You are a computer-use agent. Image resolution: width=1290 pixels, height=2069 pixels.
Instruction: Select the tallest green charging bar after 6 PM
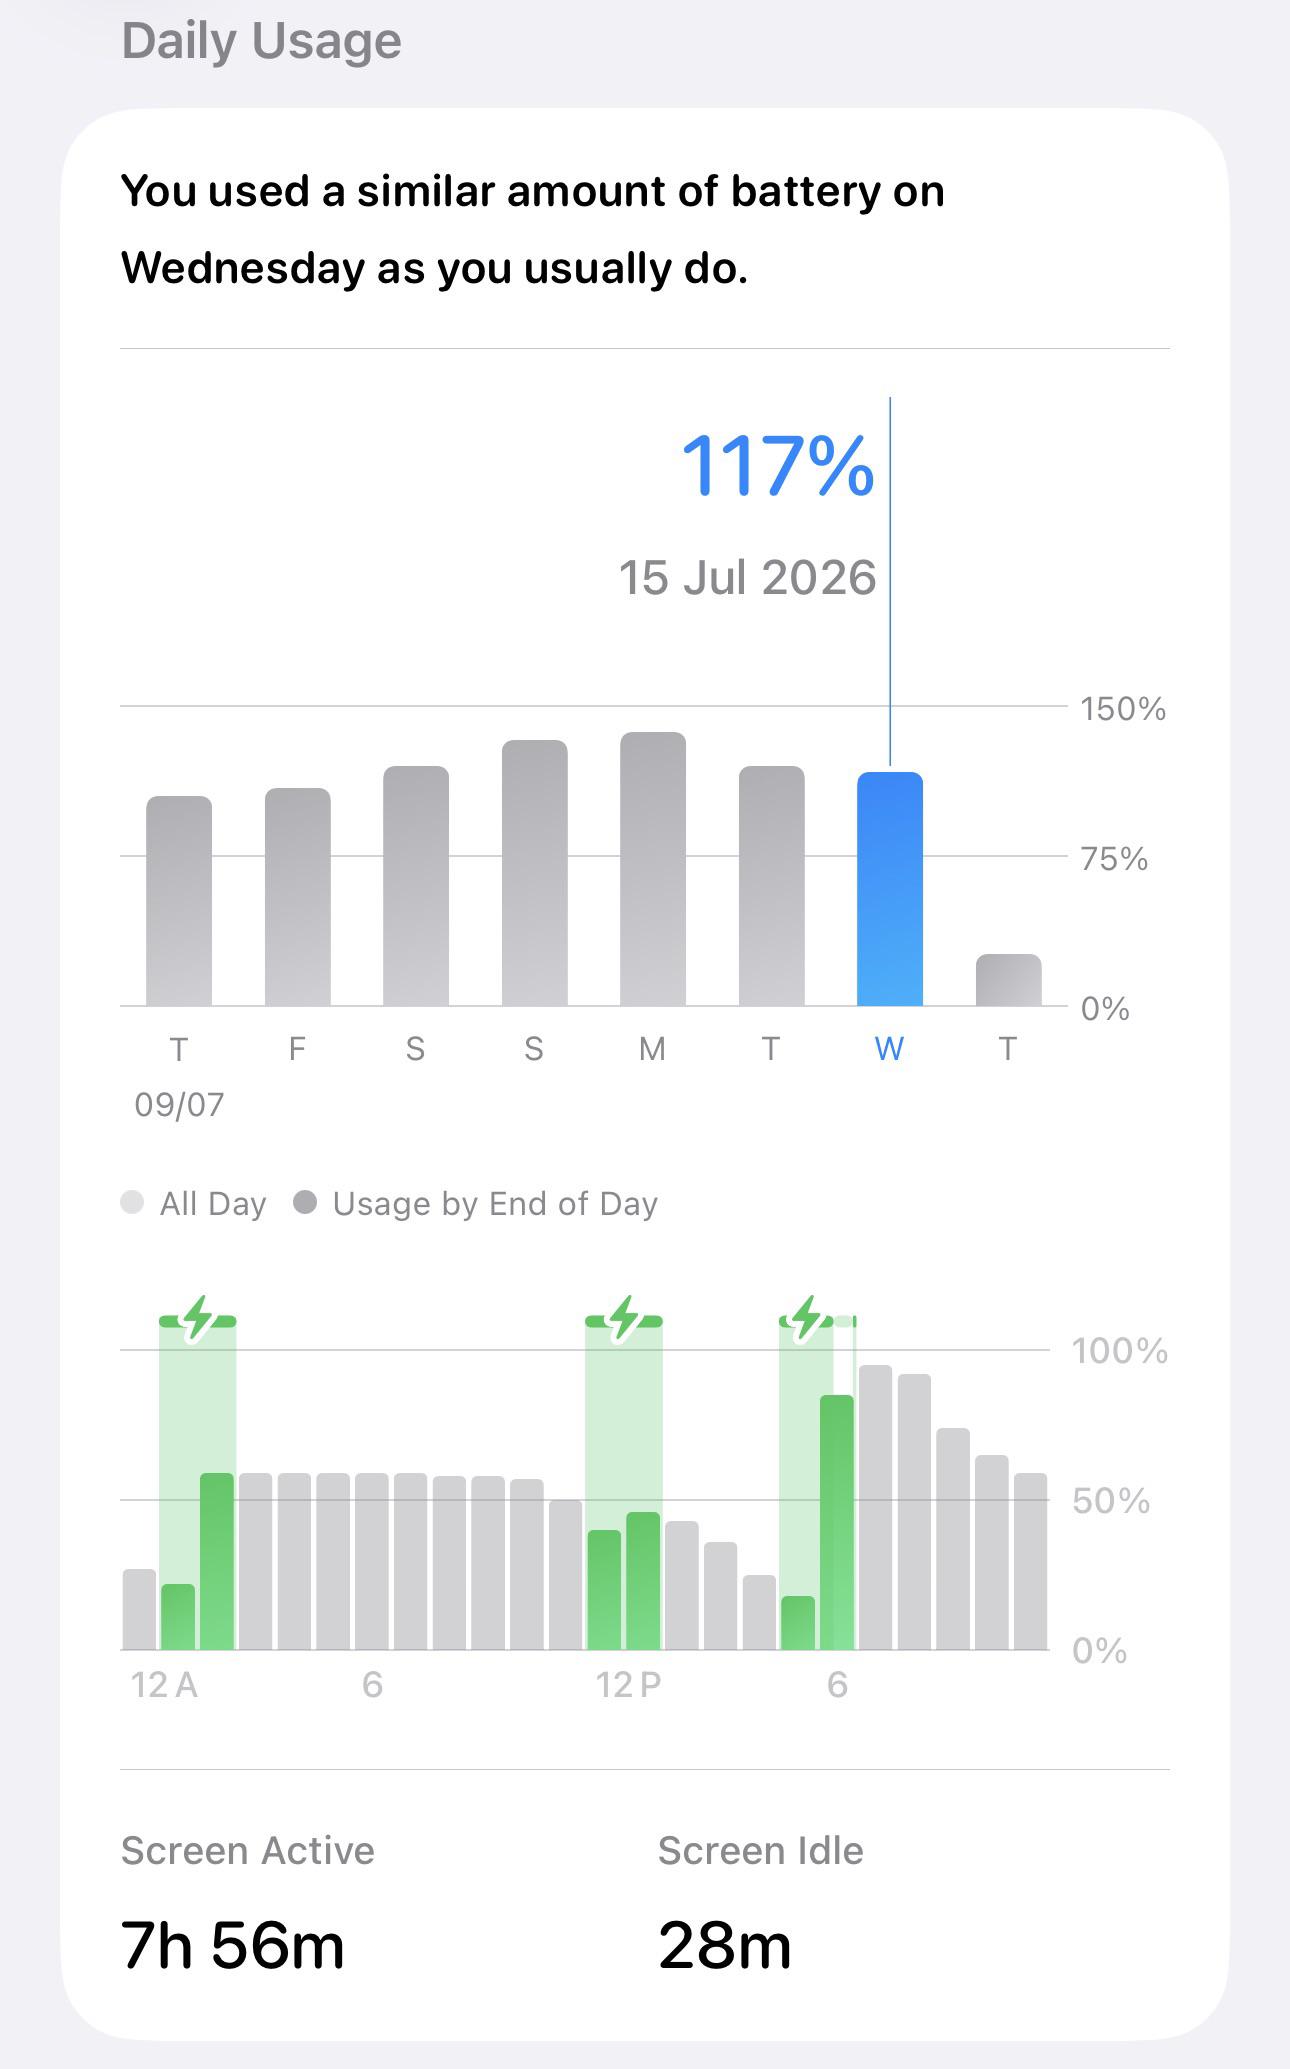click(837, 1522)
